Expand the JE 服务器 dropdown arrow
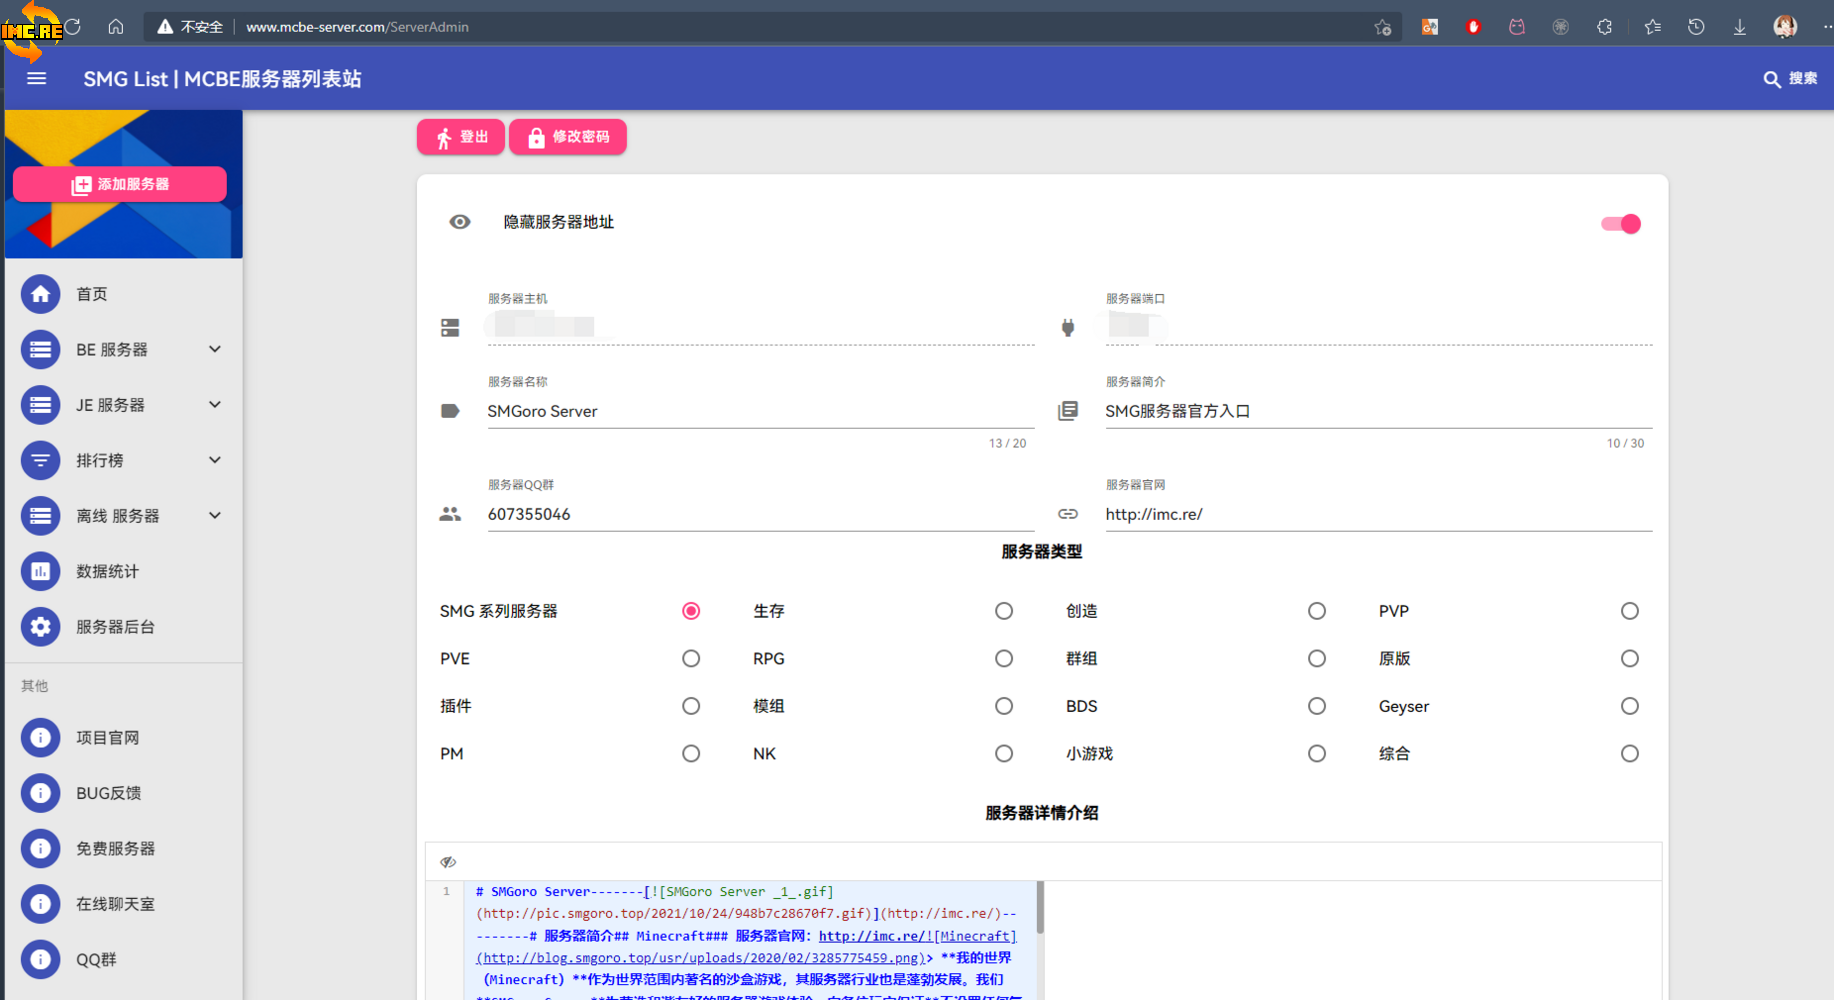Viewport: 1834px width, 1000px height. click(x=214, y=405)
